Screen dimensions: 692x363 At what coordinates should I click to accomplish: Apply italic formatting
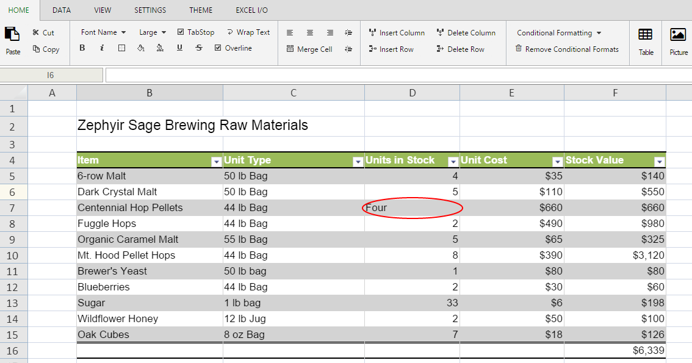point(102,48)
